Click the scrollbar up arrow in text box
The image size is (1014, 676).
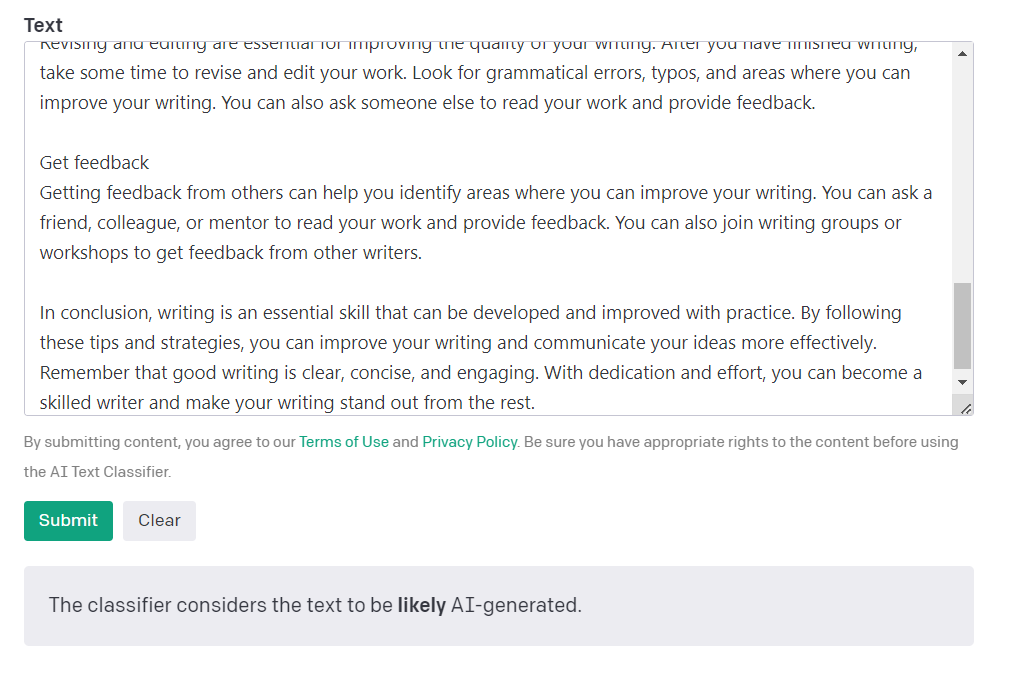click(x=962, y=53)
